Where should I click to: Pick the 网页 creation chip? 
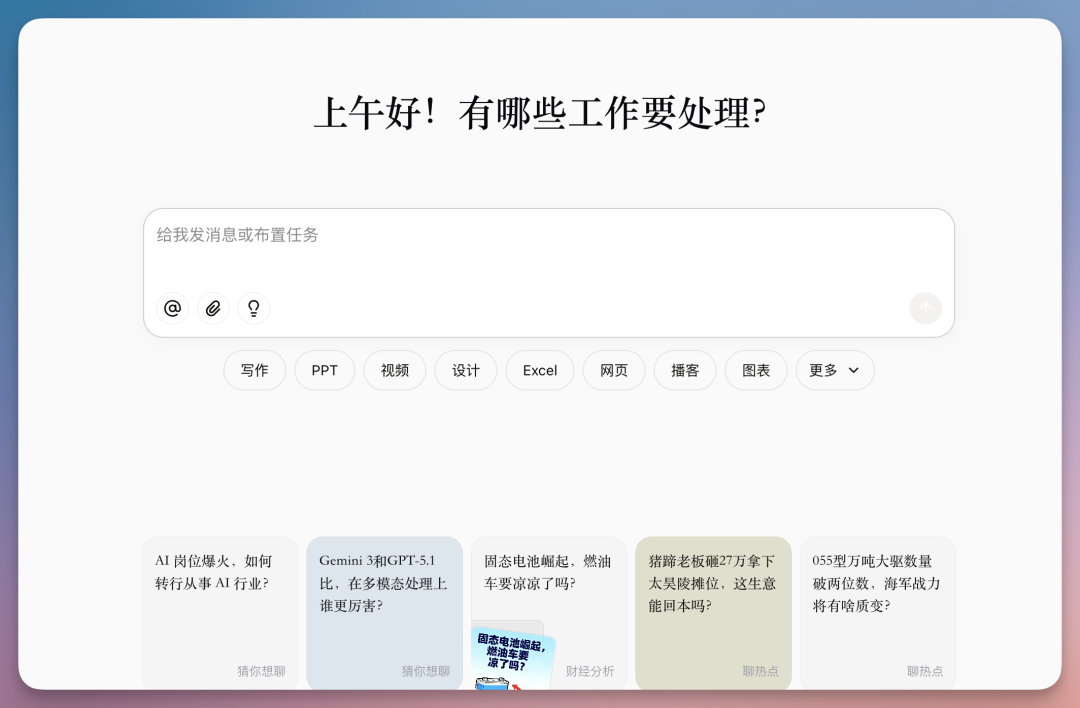tap(613, 370)
